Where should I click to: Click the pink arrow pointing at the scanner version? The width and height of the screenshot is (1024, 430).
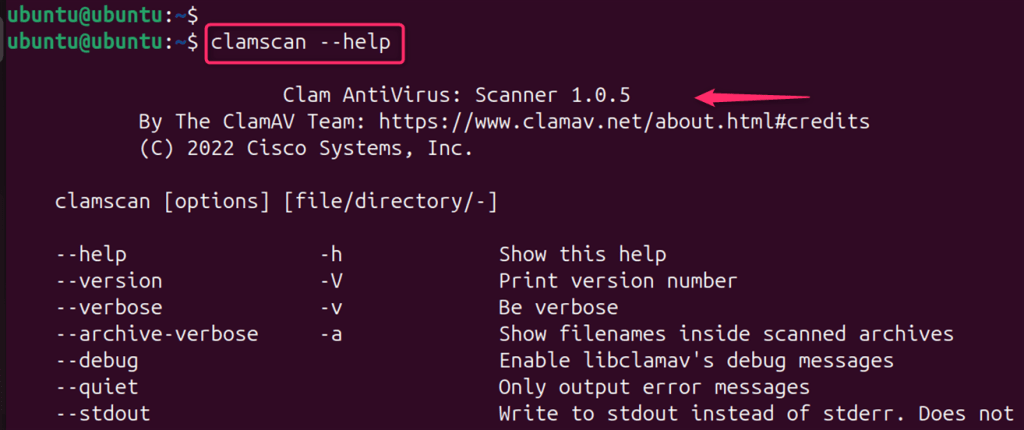(752, 97)
